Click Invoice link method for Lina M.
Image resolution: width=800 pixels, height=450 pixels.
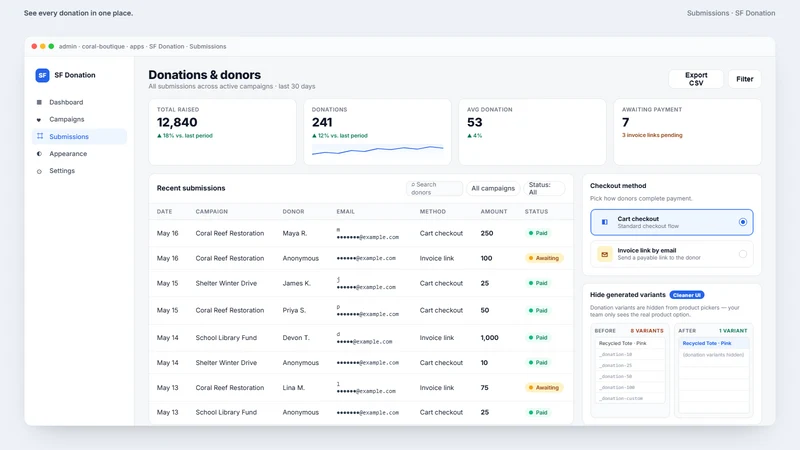click(x=437, y=388)
